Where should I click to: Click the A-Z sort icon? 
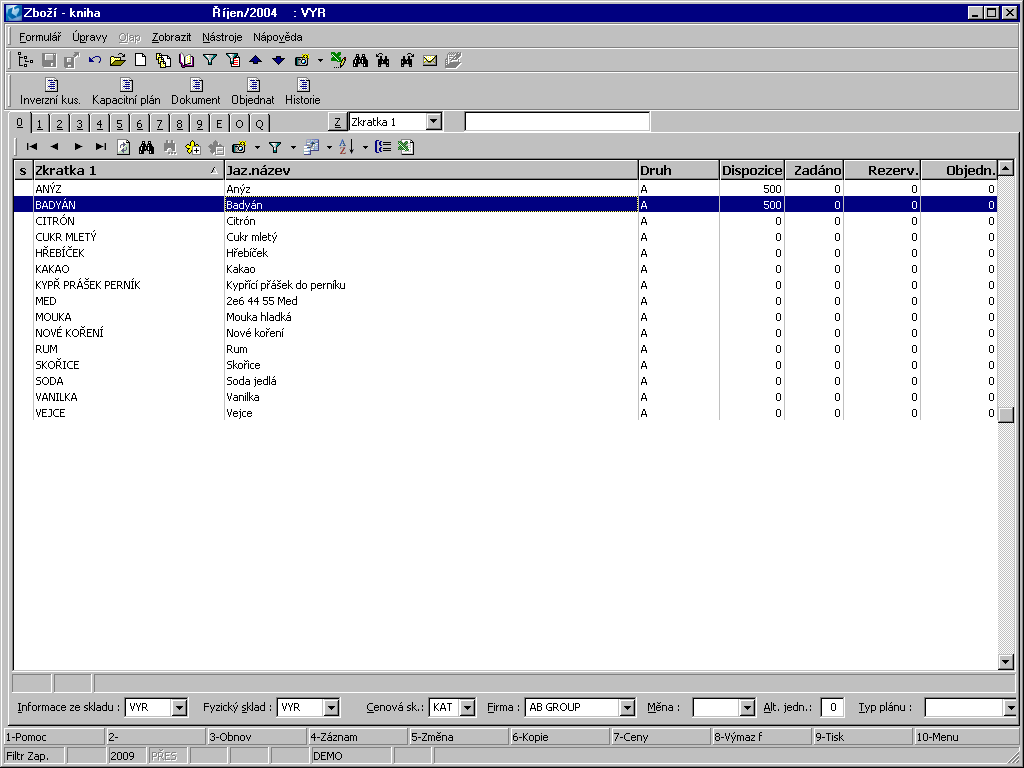pyautogui.click(x=346, y=147)
